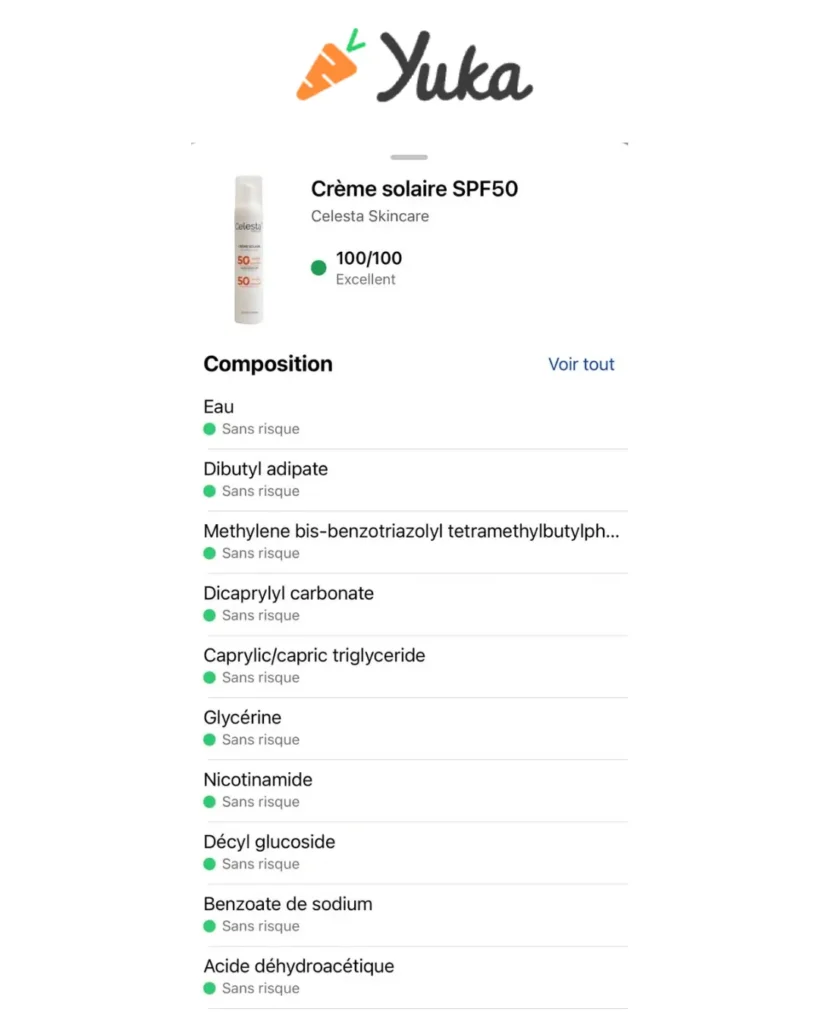This screenshot has height=1024, width=819.
Task: Tap green dot beside Dibutyl adipate
Action: 210,491
